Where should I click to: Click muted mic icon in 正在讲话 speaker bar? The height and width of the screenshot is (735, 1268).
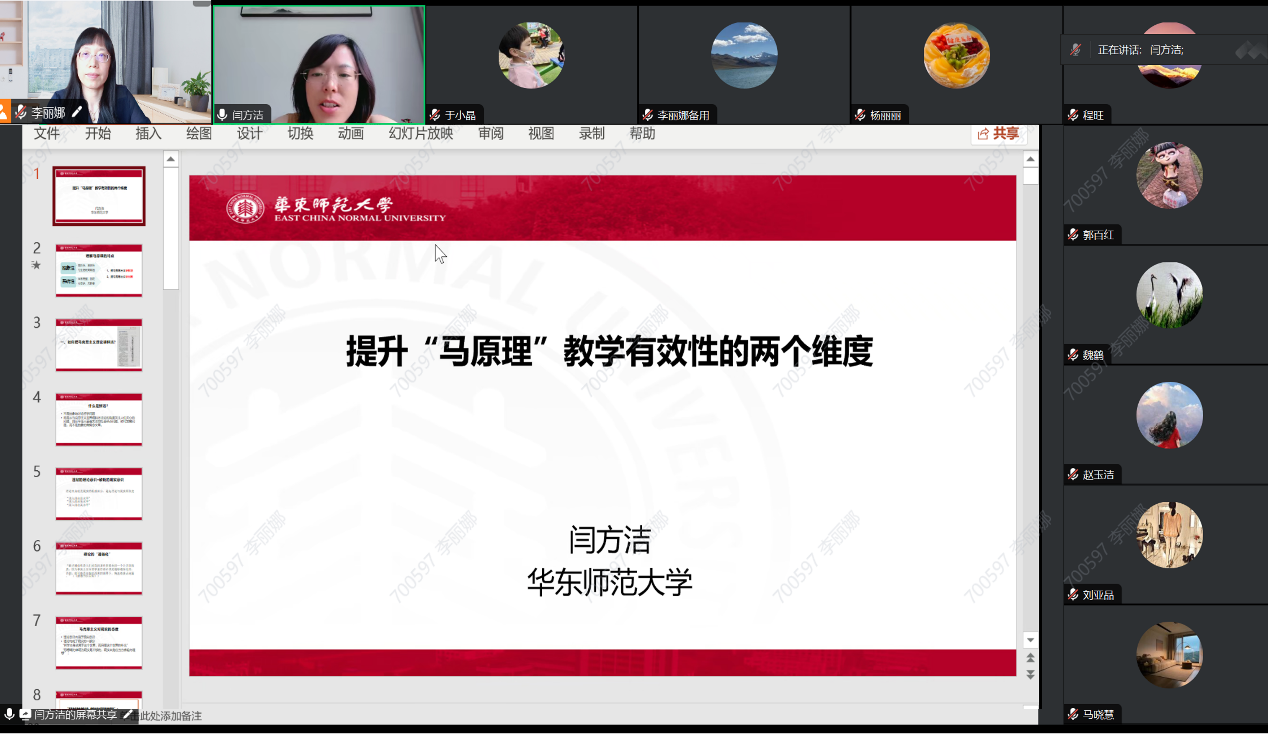[x=1075, y=49]
